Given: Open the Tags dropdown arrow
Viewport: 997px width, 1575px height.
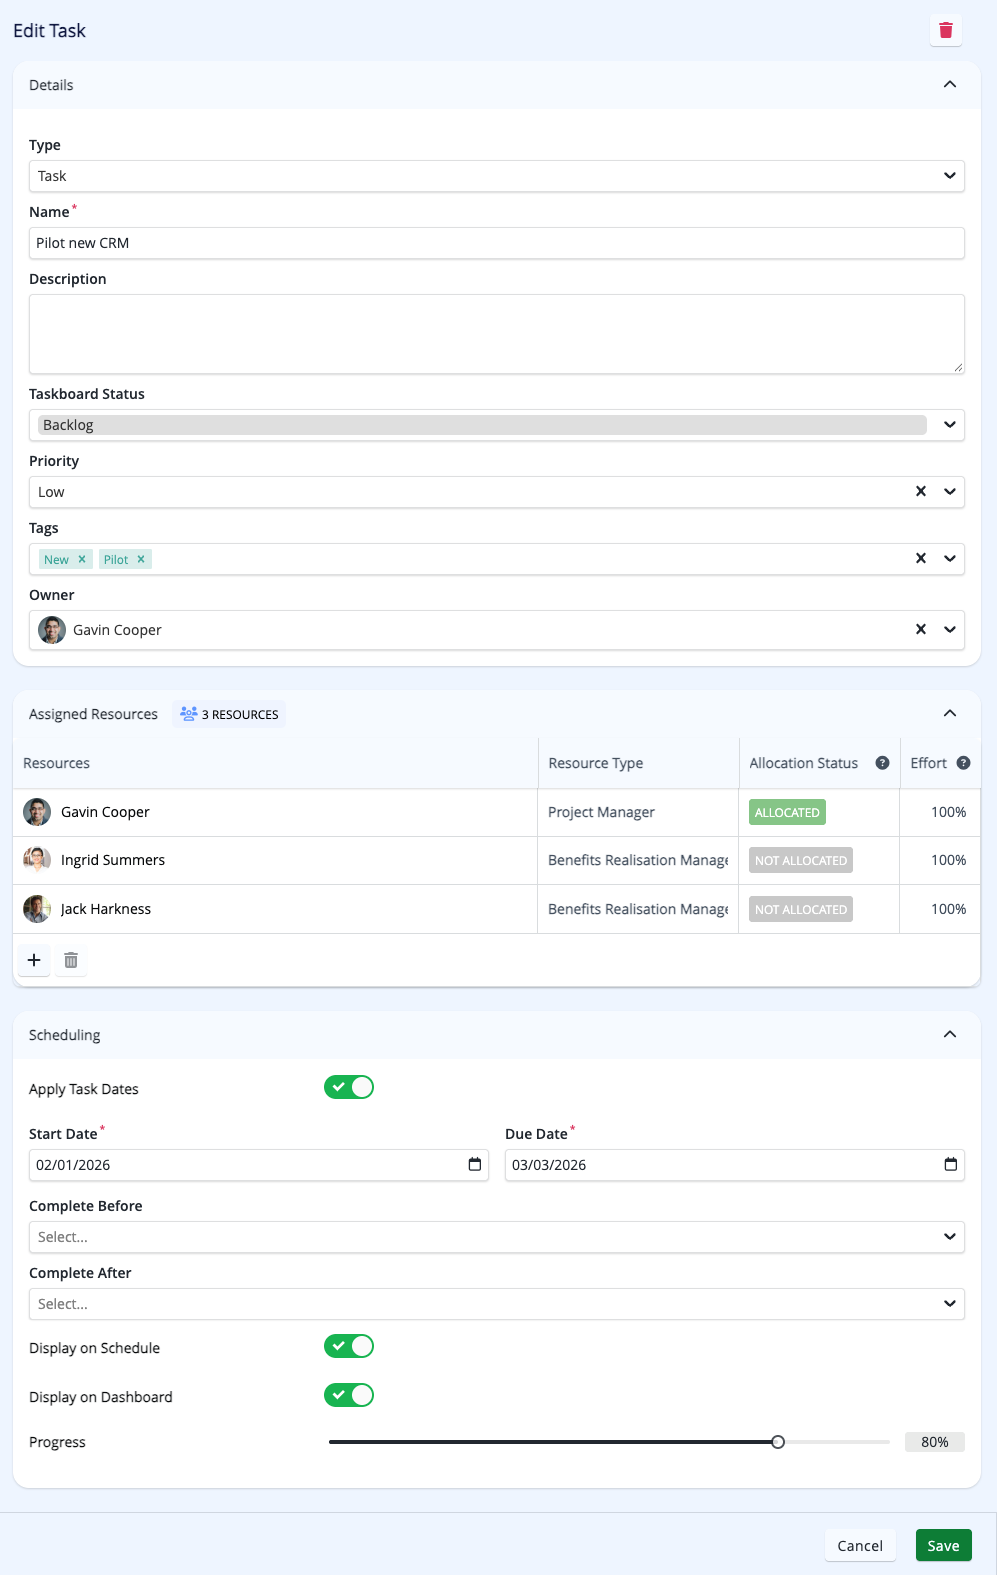Looking at the screenshot, I should (x=950, y=558).
